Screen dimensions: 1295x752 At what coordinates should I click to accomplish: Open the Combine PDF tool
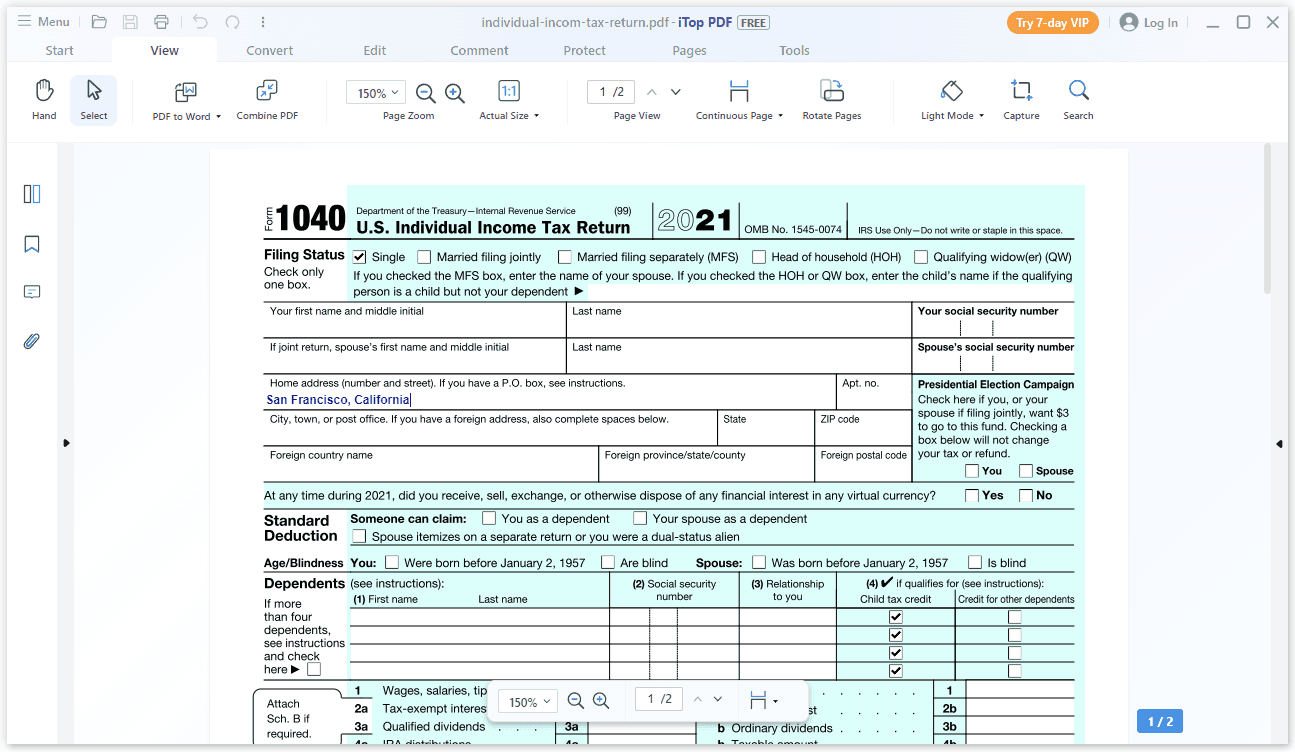(266, 99)
